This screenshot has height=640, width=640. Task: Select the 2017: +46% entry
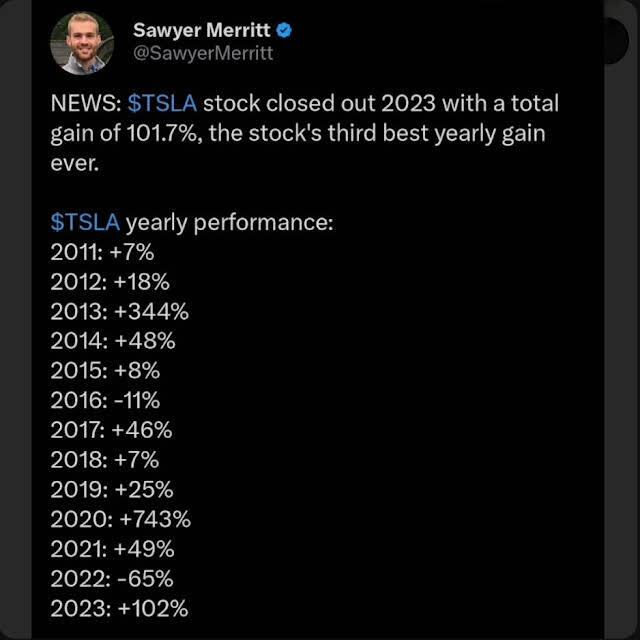pyautogui.click(x=111, y=430)
